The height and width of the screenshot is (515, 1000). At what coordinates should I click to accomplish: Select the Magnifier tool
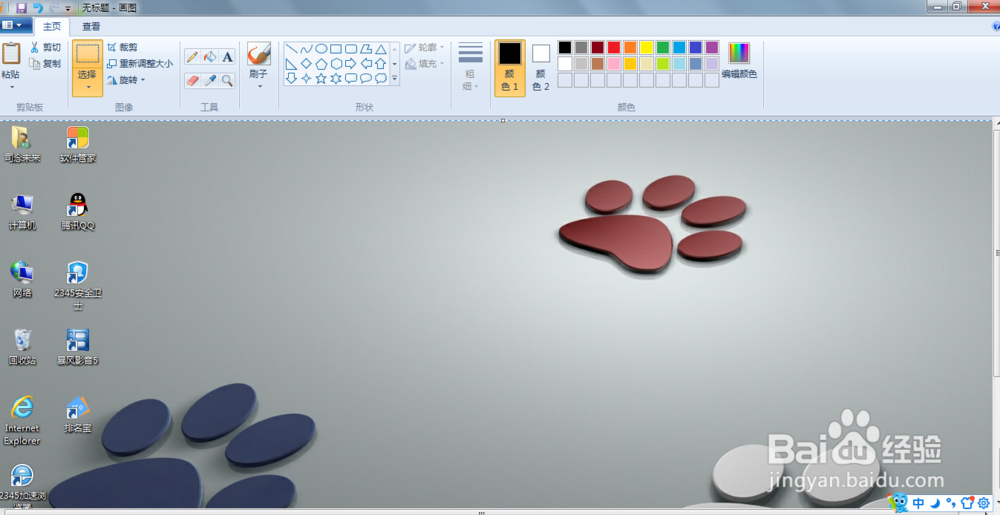pos(227,81)
